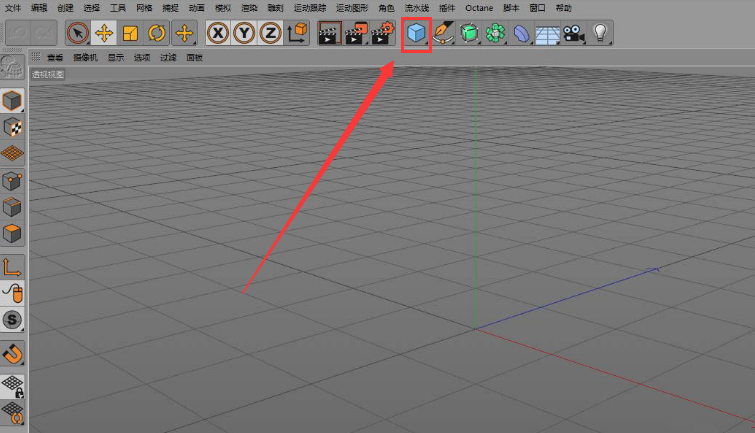Open the 创建 menu

click(x=65, y=8)
